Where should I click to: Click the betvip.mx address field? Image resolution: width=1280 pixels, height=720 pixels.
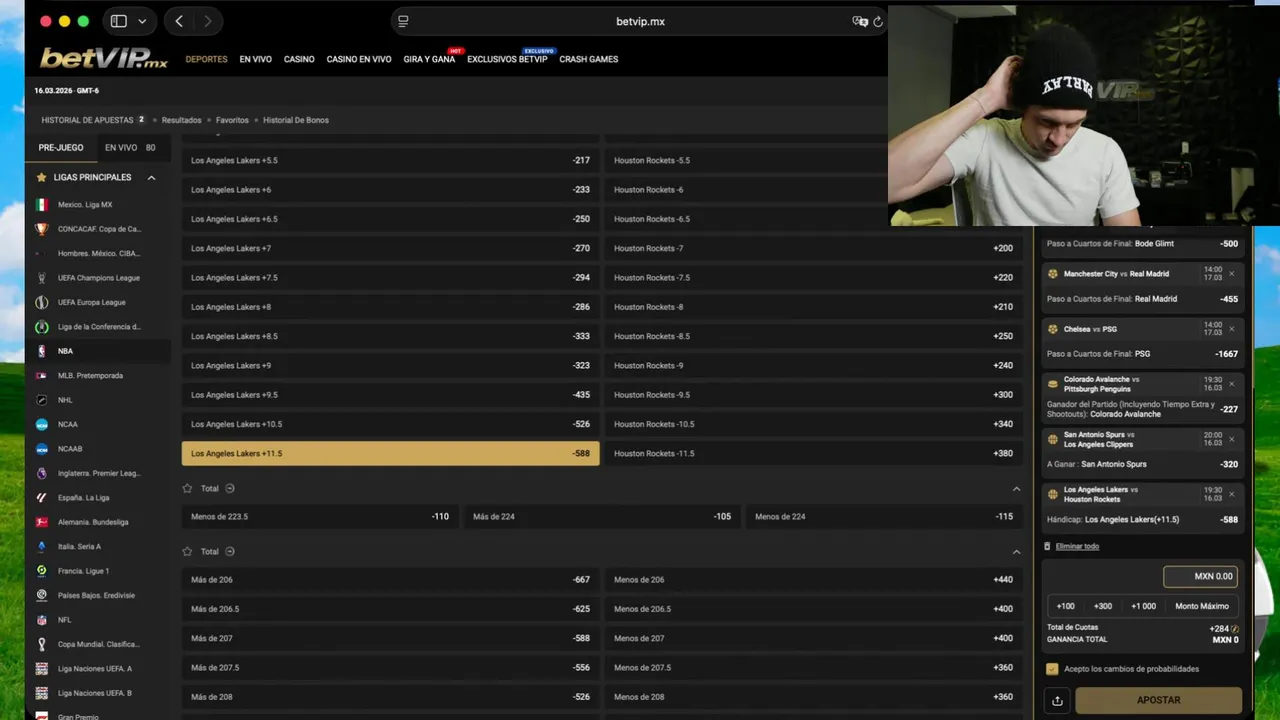click(640, 21)
